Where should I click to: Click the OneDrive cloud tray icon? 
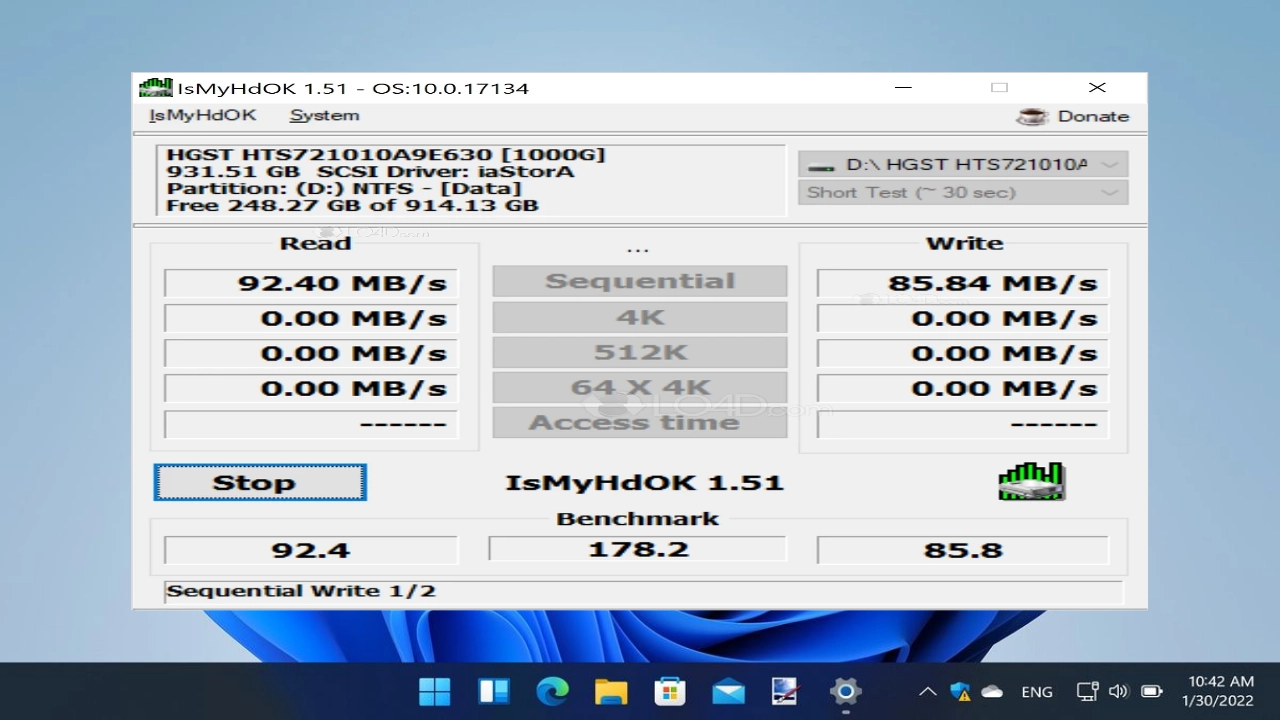(x=992, y=691)
